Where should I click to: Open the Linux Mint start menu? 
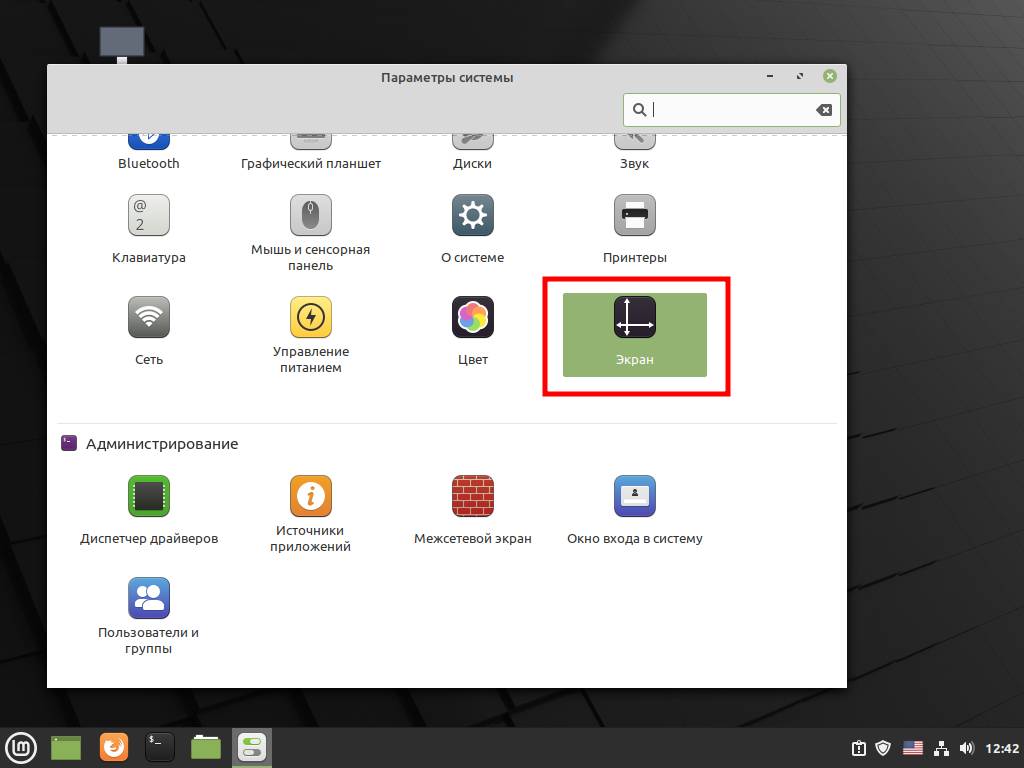click(21, 747)
